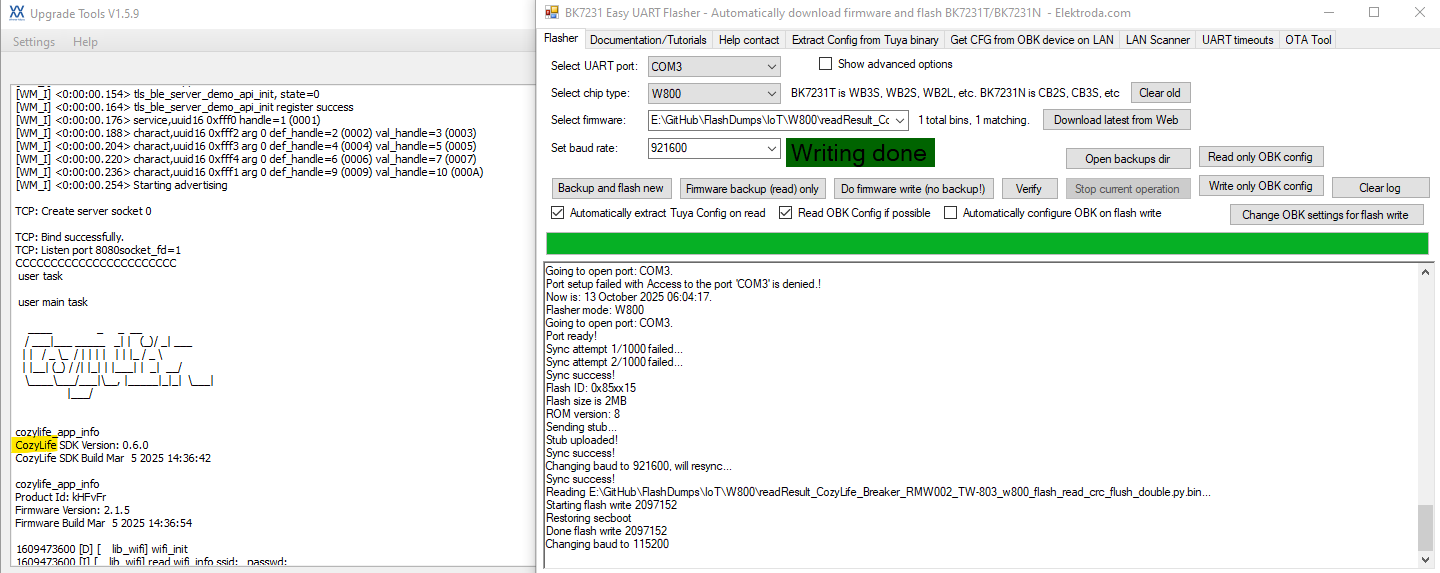Click 'Stub uploaded!' log line
This screenshot has height=573, width=1440.
tap(582, 440)
